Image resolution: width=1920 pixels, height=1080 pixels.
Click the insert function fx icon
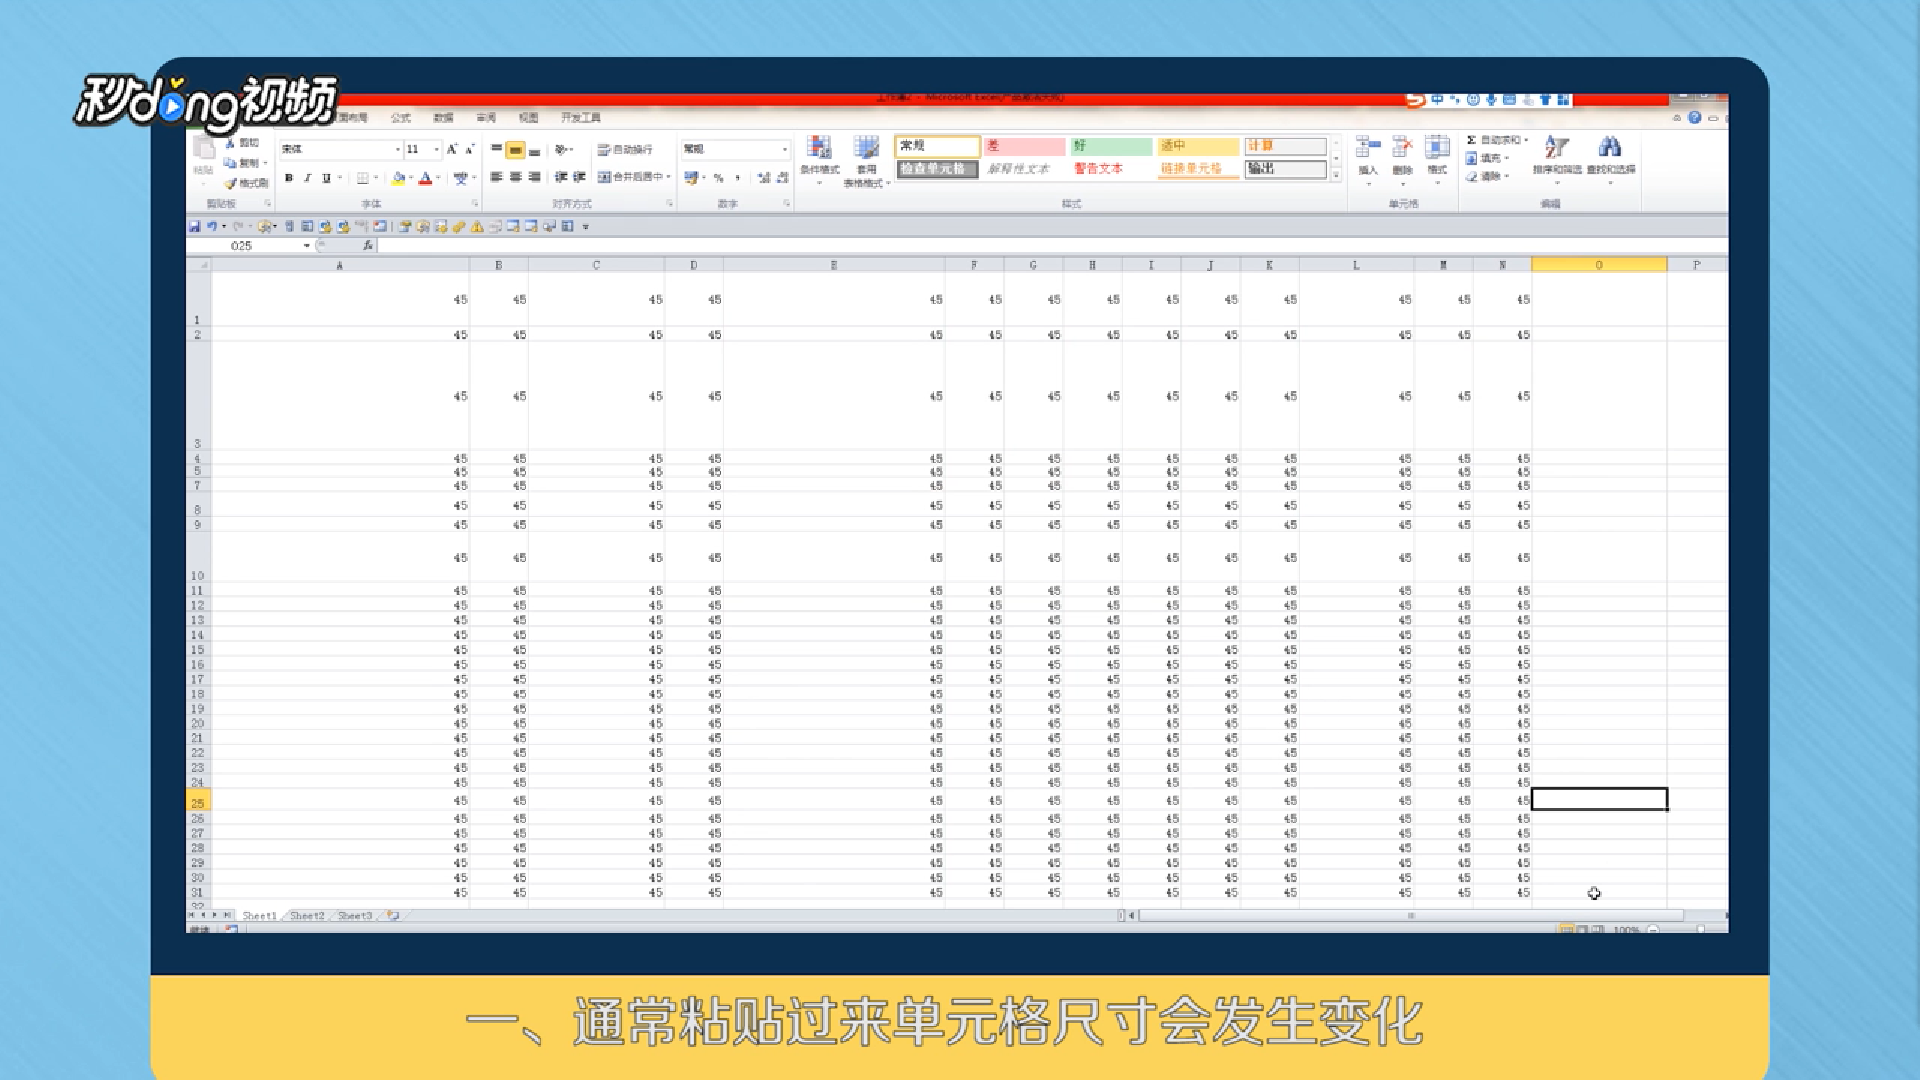(x=367, y=246)
